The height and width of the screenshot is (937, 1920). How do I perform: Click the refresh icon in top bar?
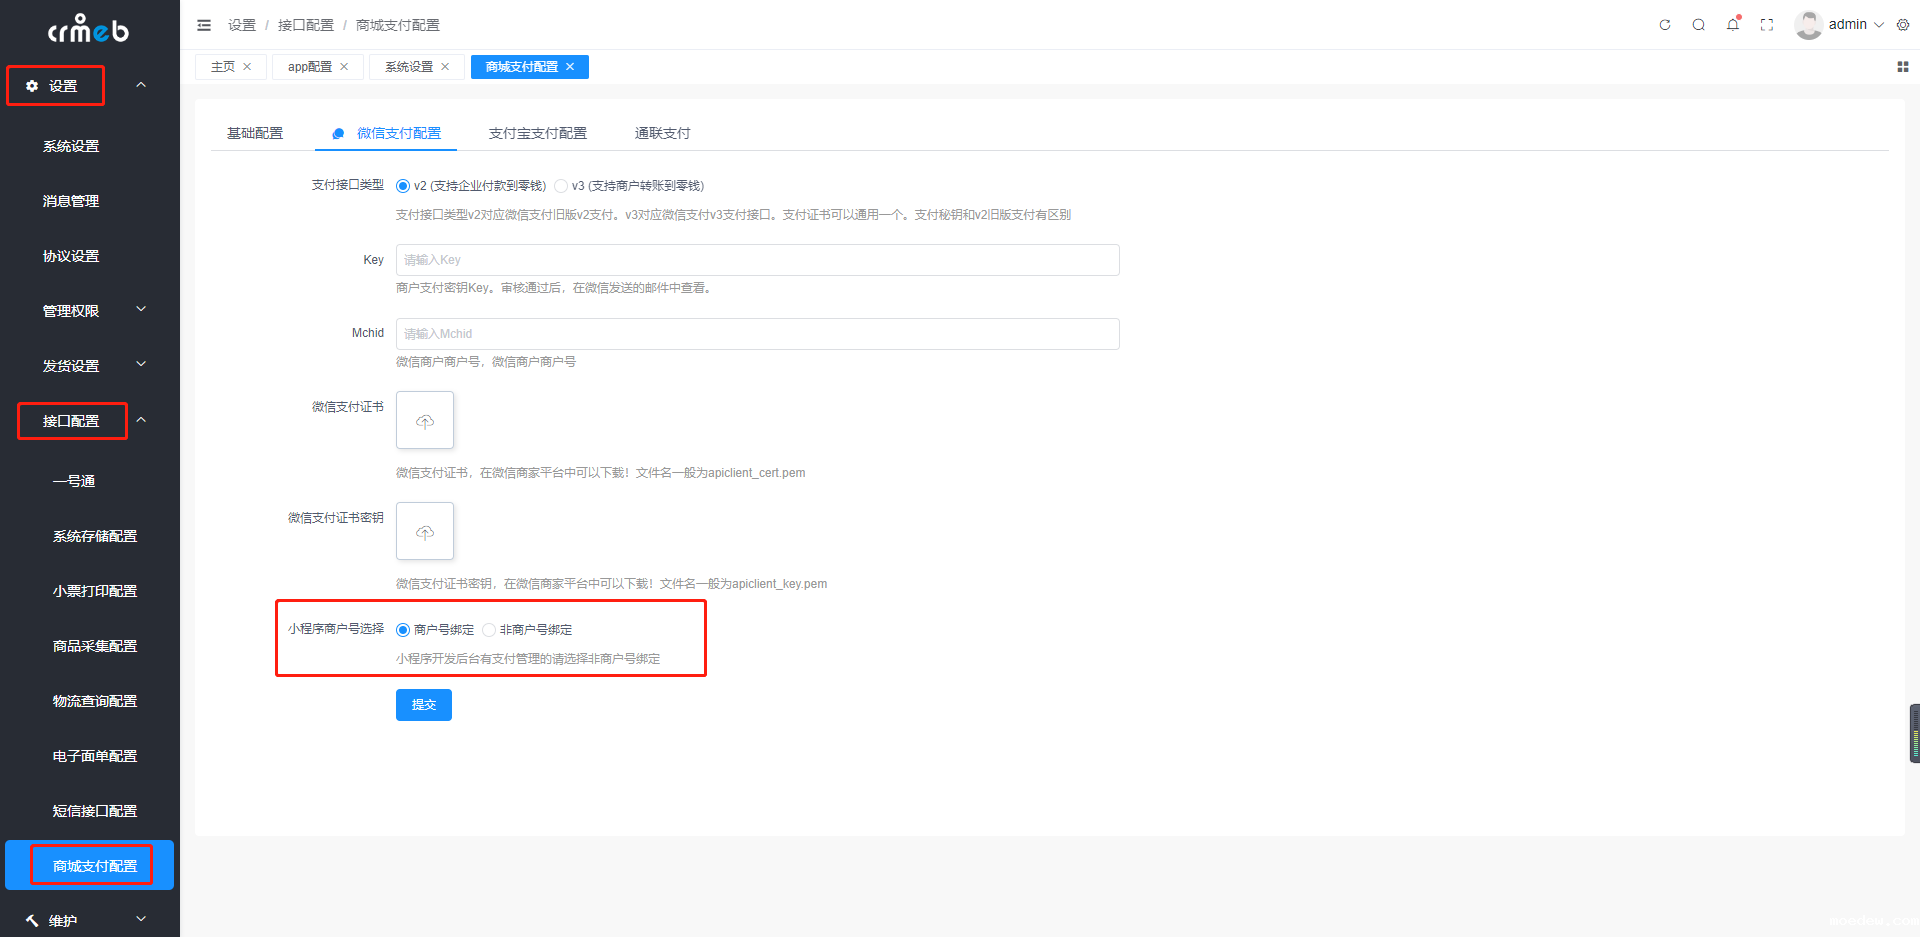(1665, 25)
